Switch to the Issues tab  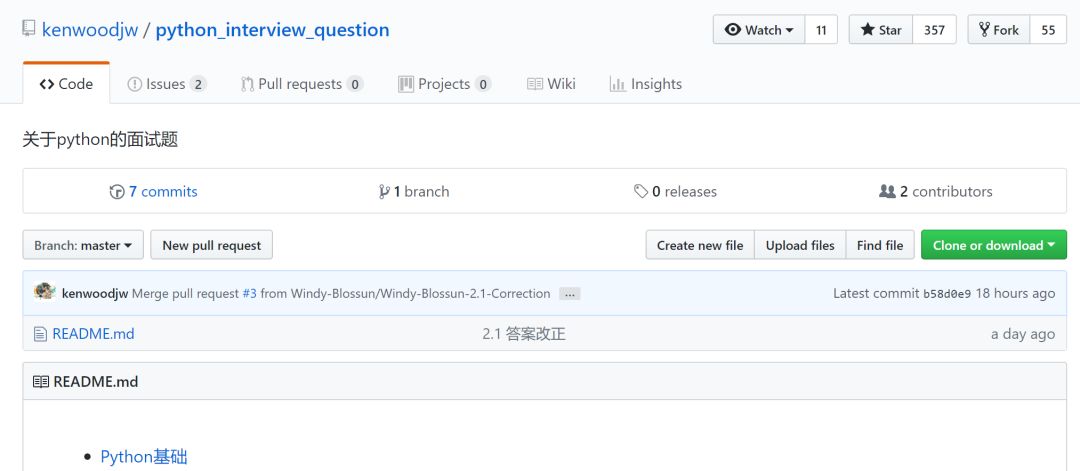pyautogui.click(x=167, y=84)
